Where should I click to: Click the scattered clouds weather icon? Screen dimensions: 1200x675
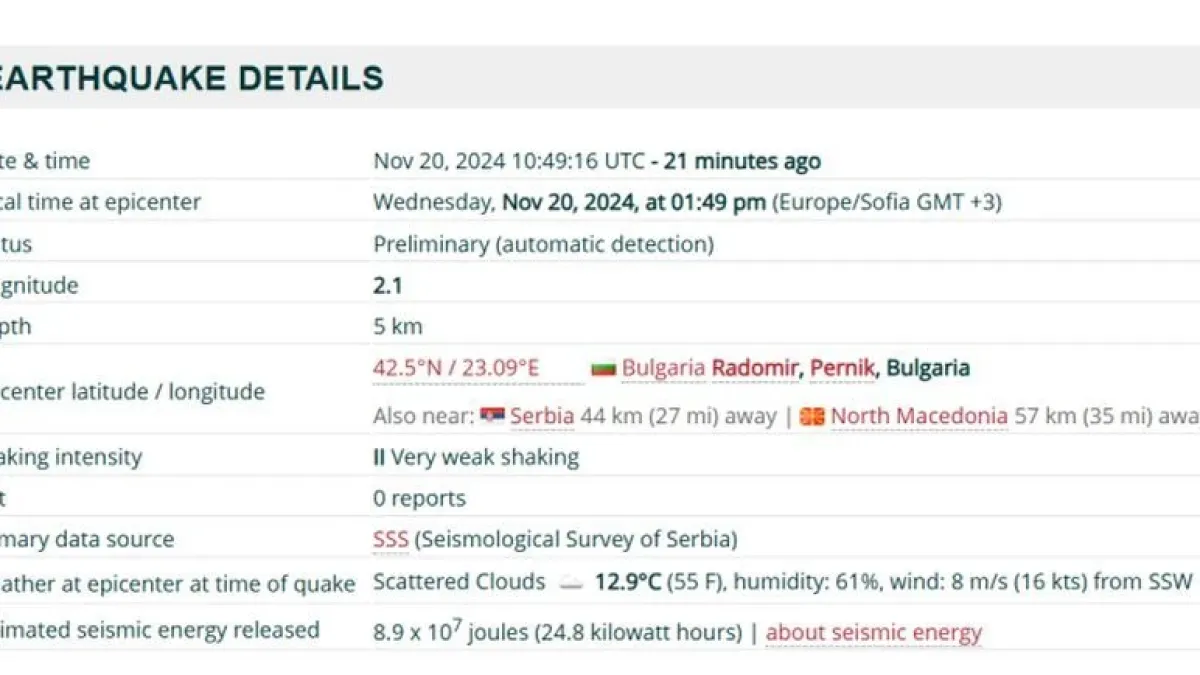coord(571,583)
